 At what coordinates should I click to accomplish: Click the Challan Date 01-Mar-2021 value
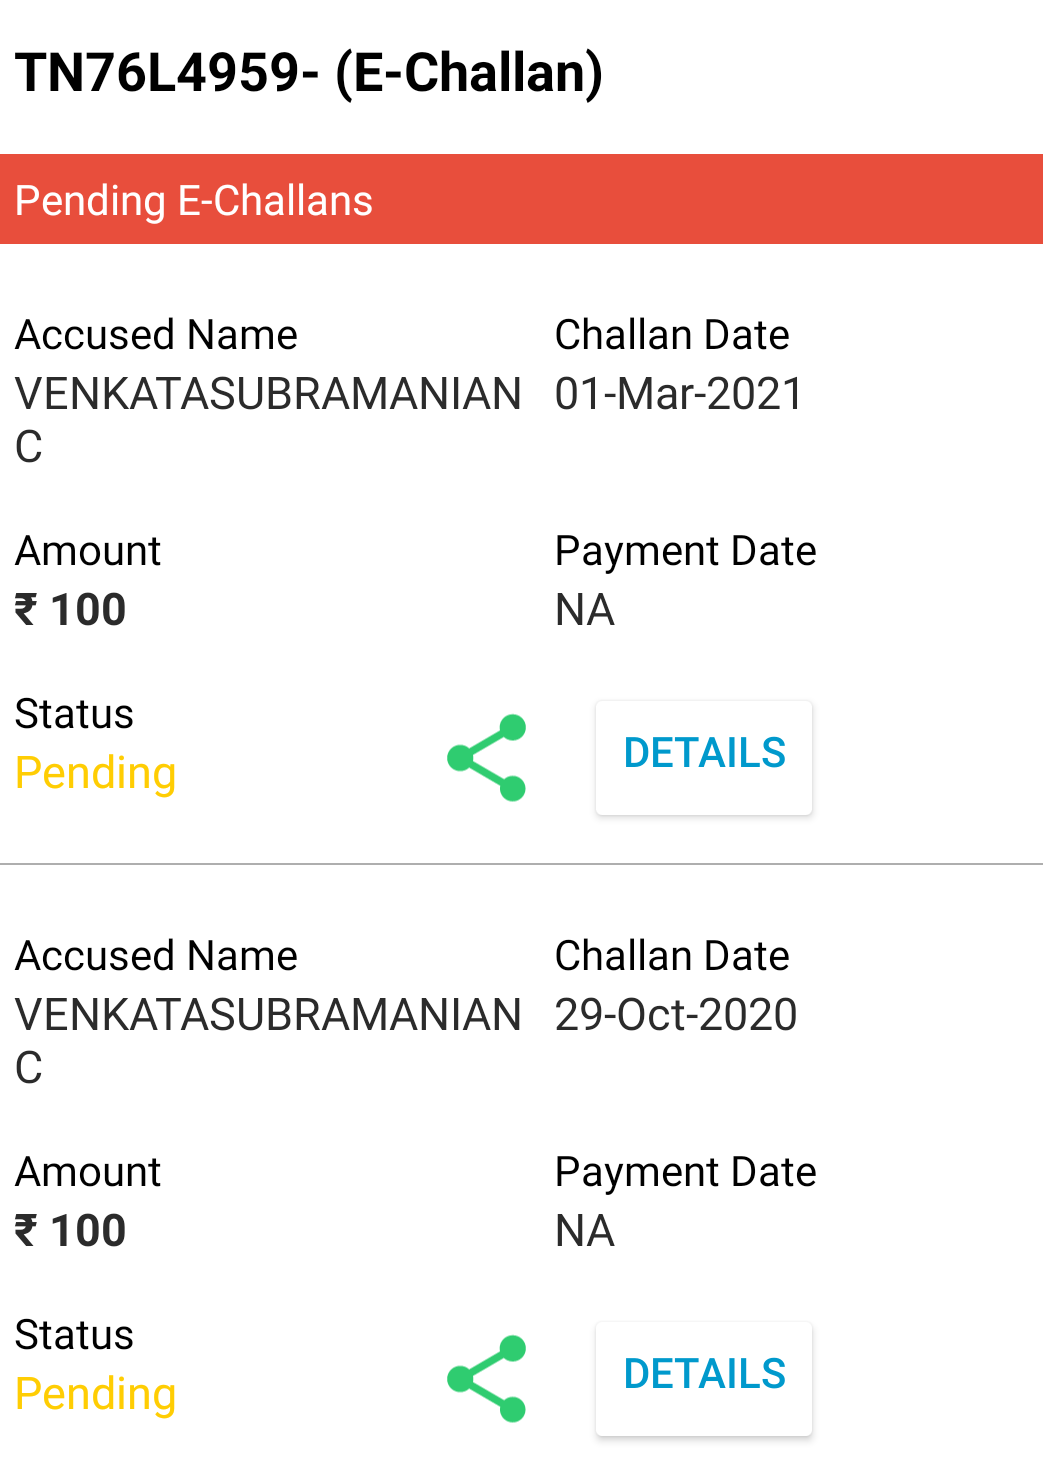tap(677, 393)
